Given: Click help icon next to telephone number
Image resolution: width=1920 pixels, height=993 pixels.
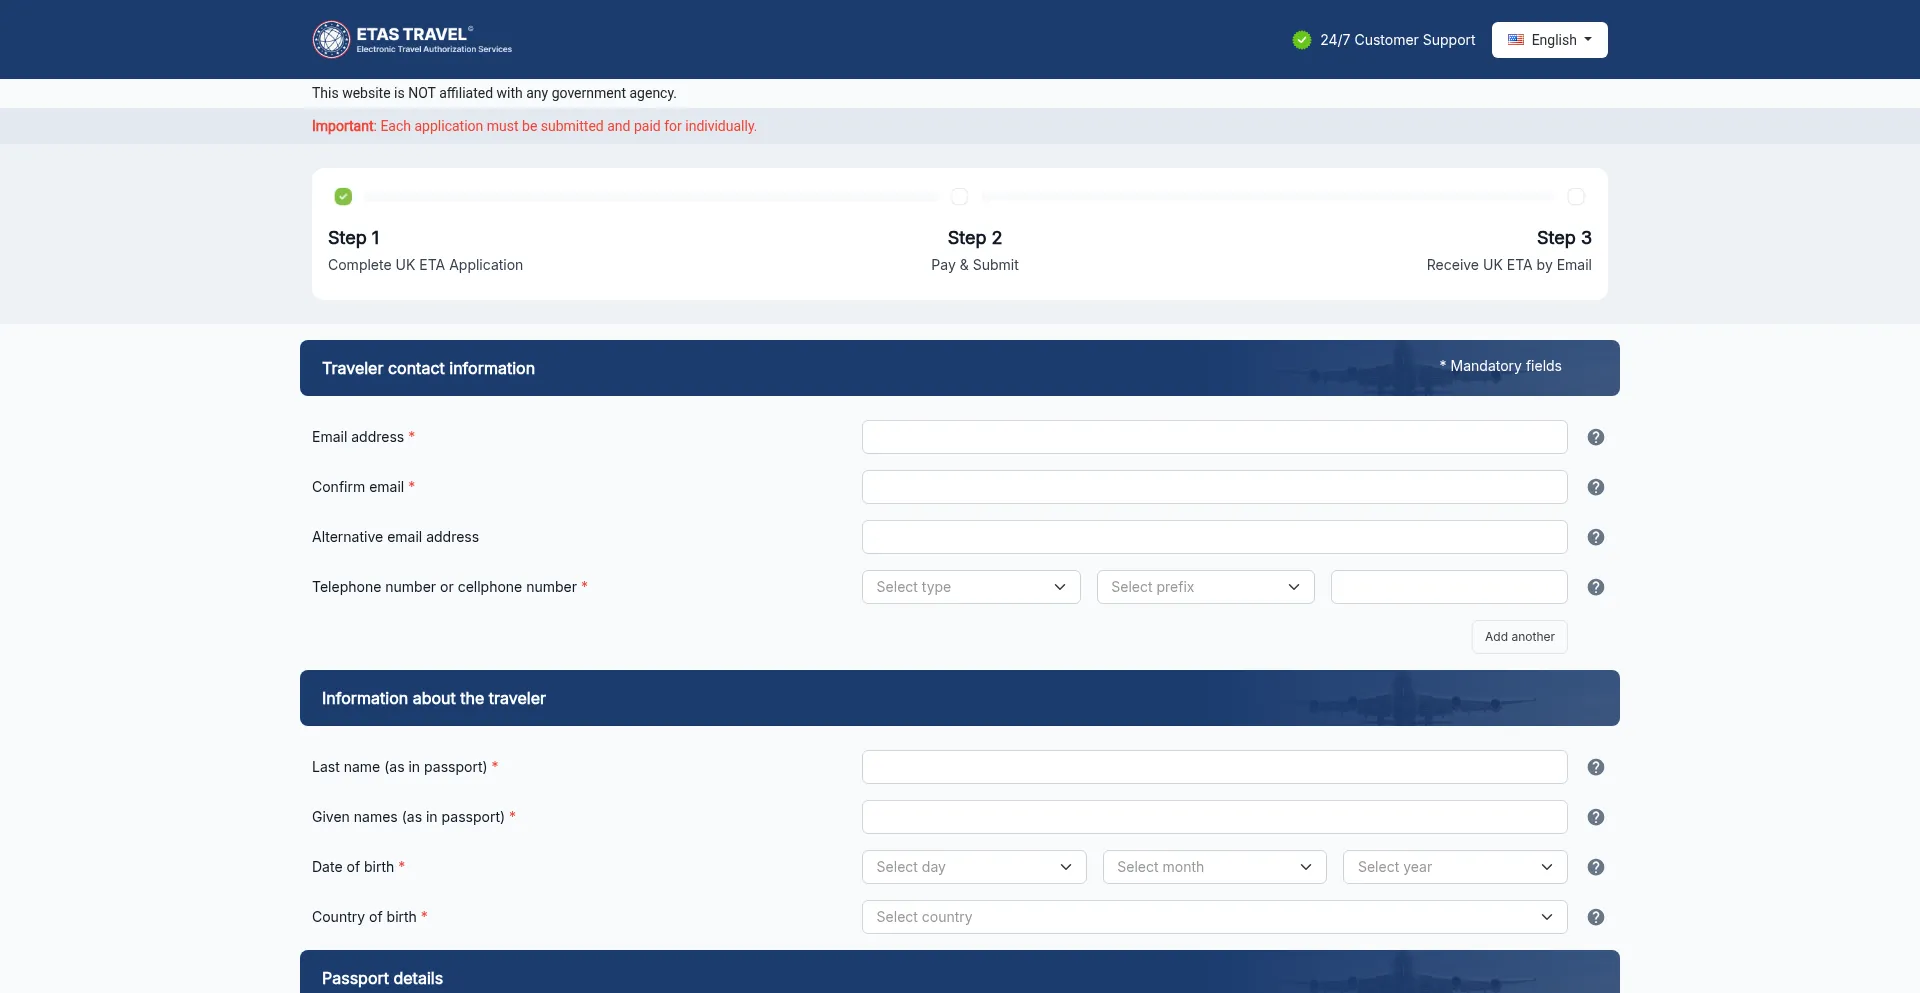Looking at the screenshot, I should (x=1596, y=587).
